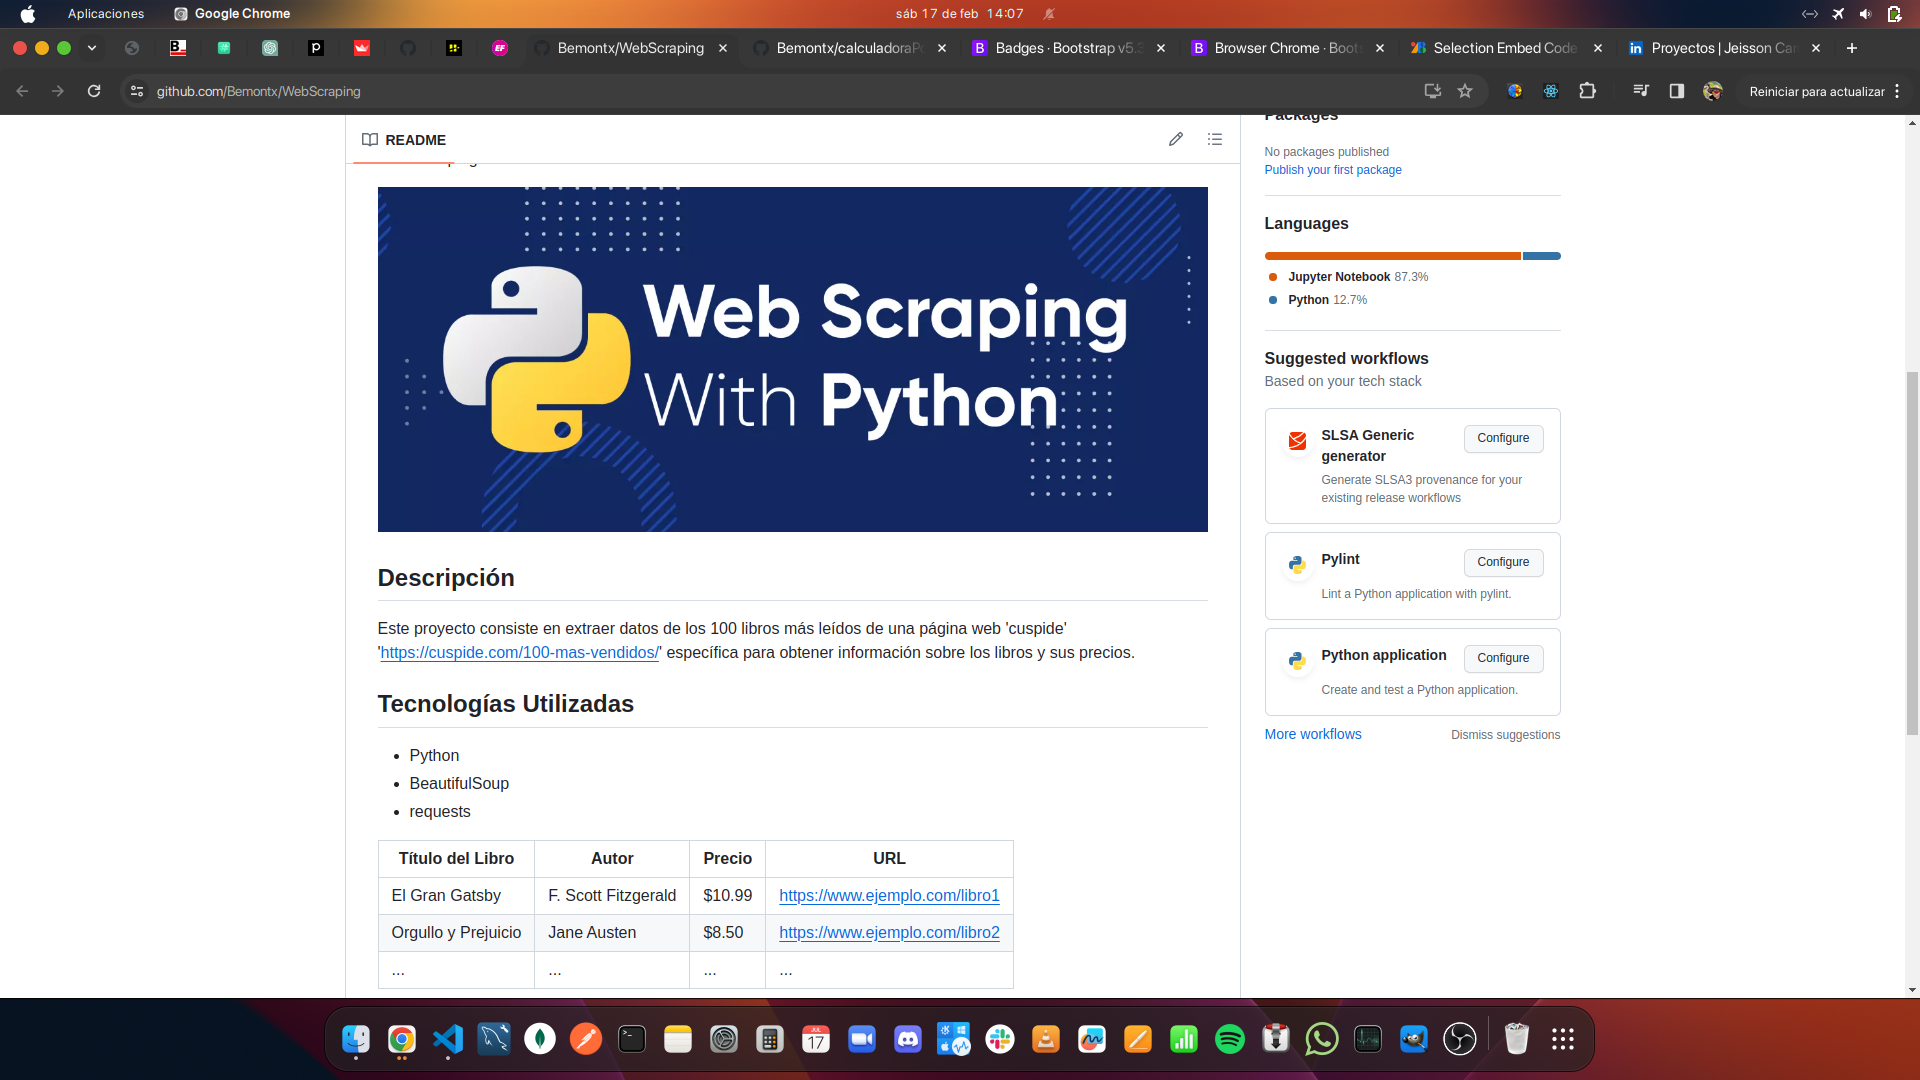Image resolution: width=1920 pixels, height=1080 pixels.
Task: Click the README tab header
Action: (x=404, y=140)
